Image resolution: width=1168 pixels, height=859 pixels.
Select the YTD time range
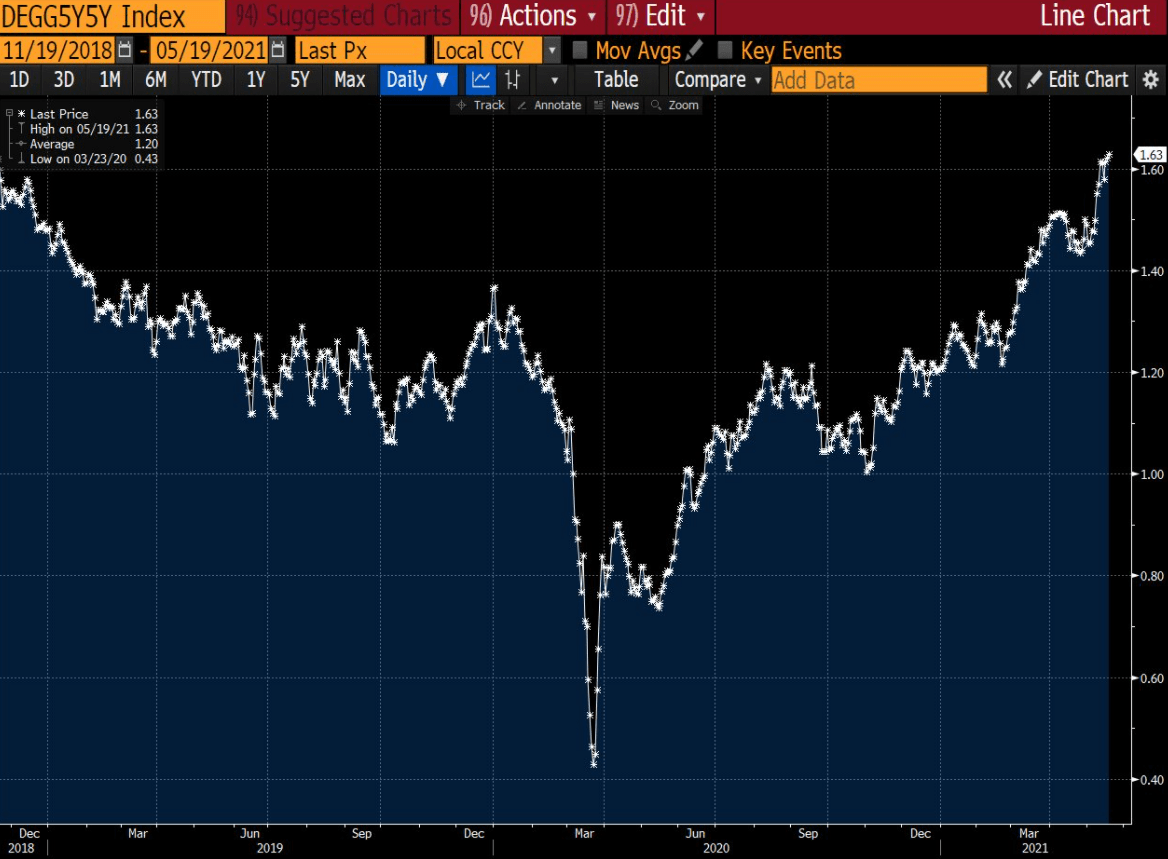point(206,79)
